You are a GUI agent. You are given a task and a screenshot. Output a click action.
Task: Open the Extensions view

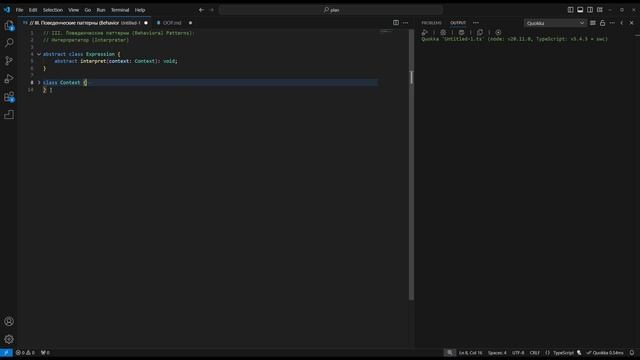coord(9,97)
